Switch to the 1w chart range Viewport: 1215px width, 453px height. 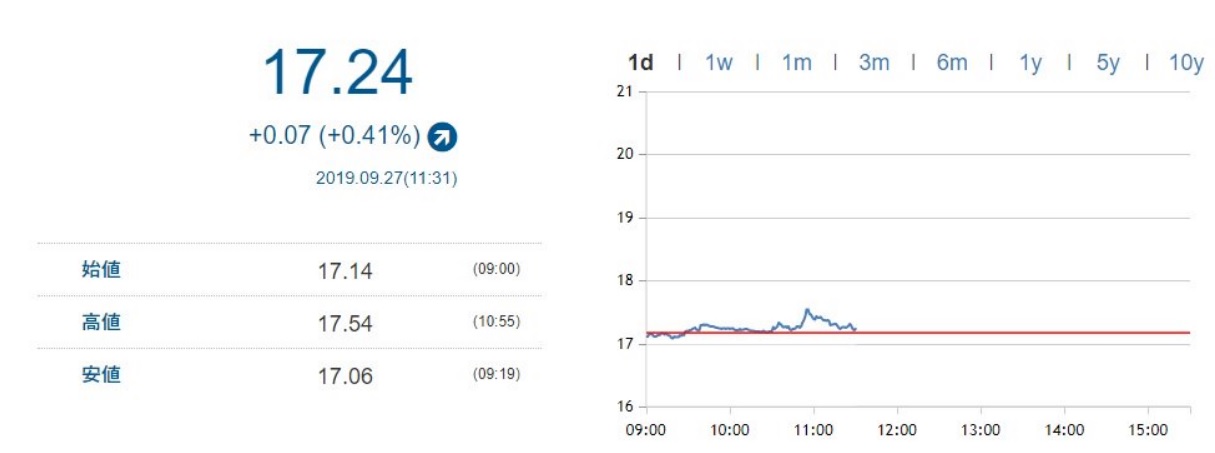[718, 63]
